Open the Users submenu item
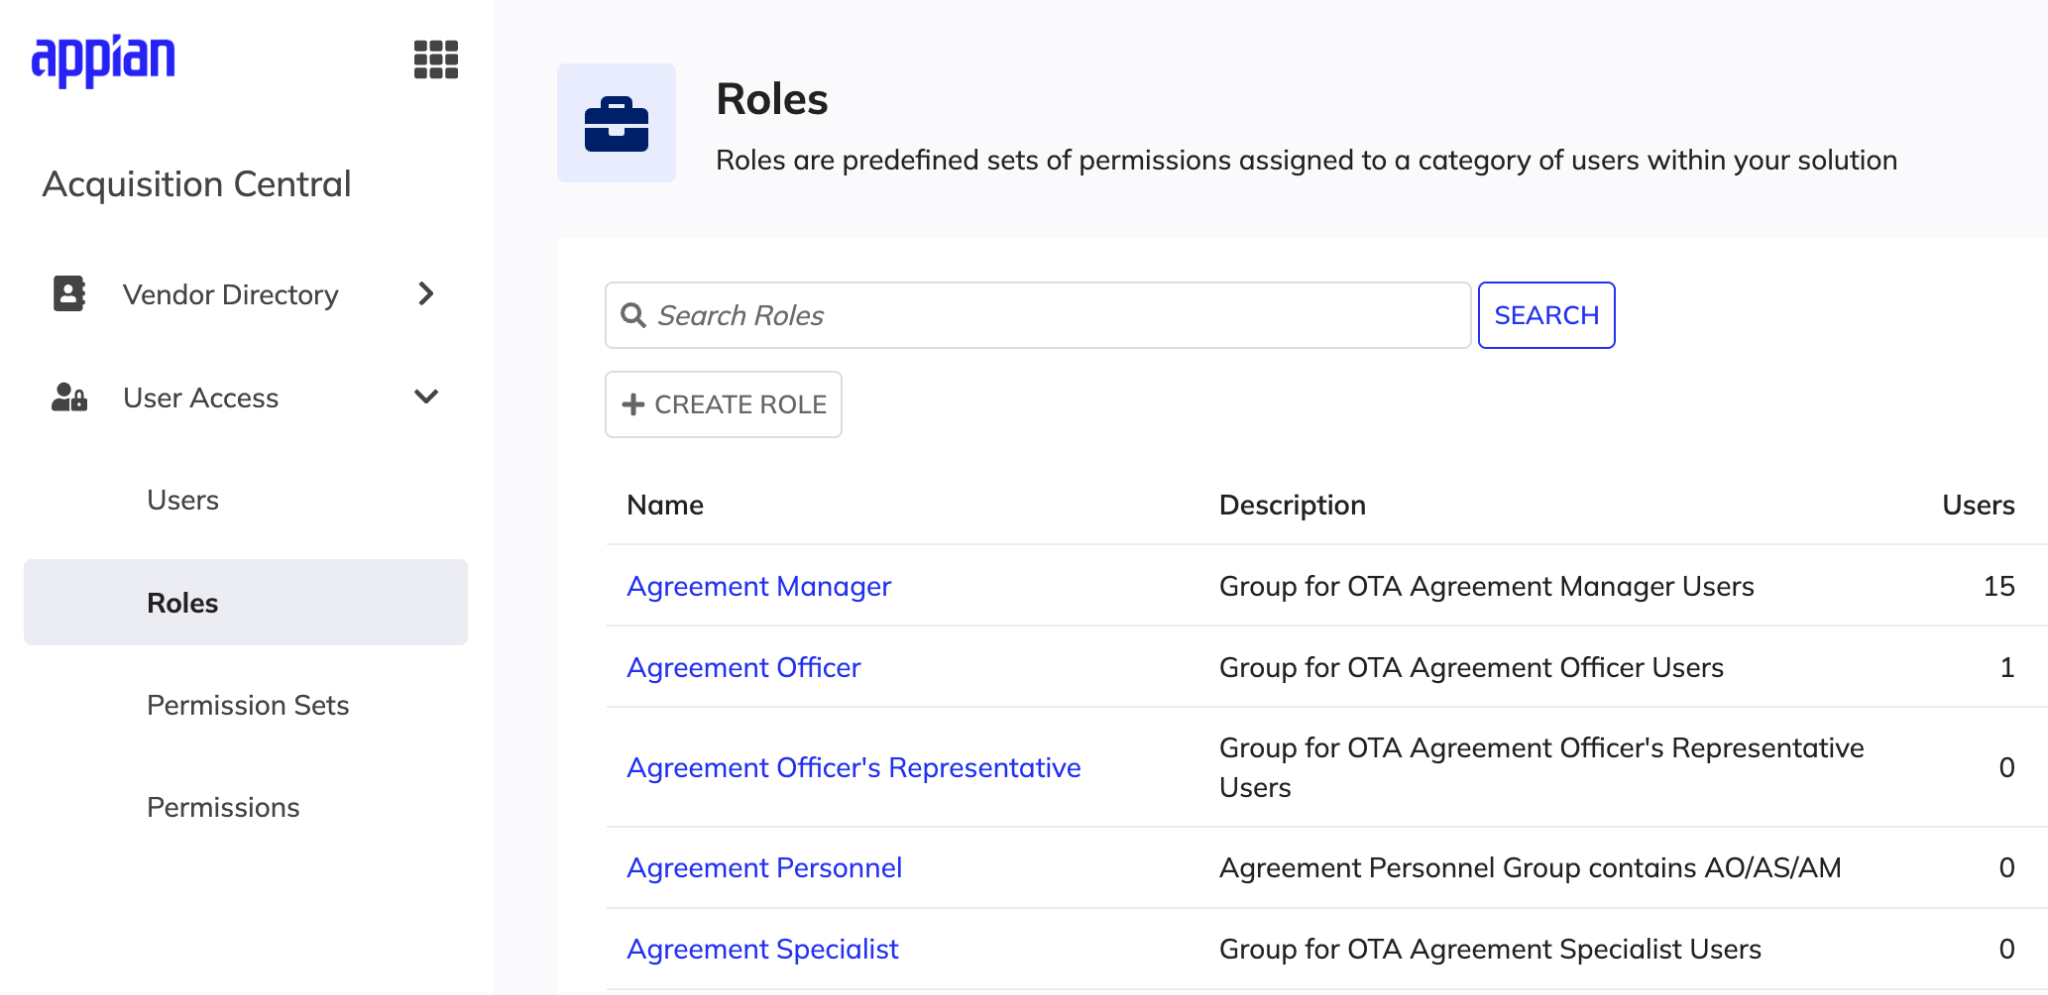 tap(183, 500)
